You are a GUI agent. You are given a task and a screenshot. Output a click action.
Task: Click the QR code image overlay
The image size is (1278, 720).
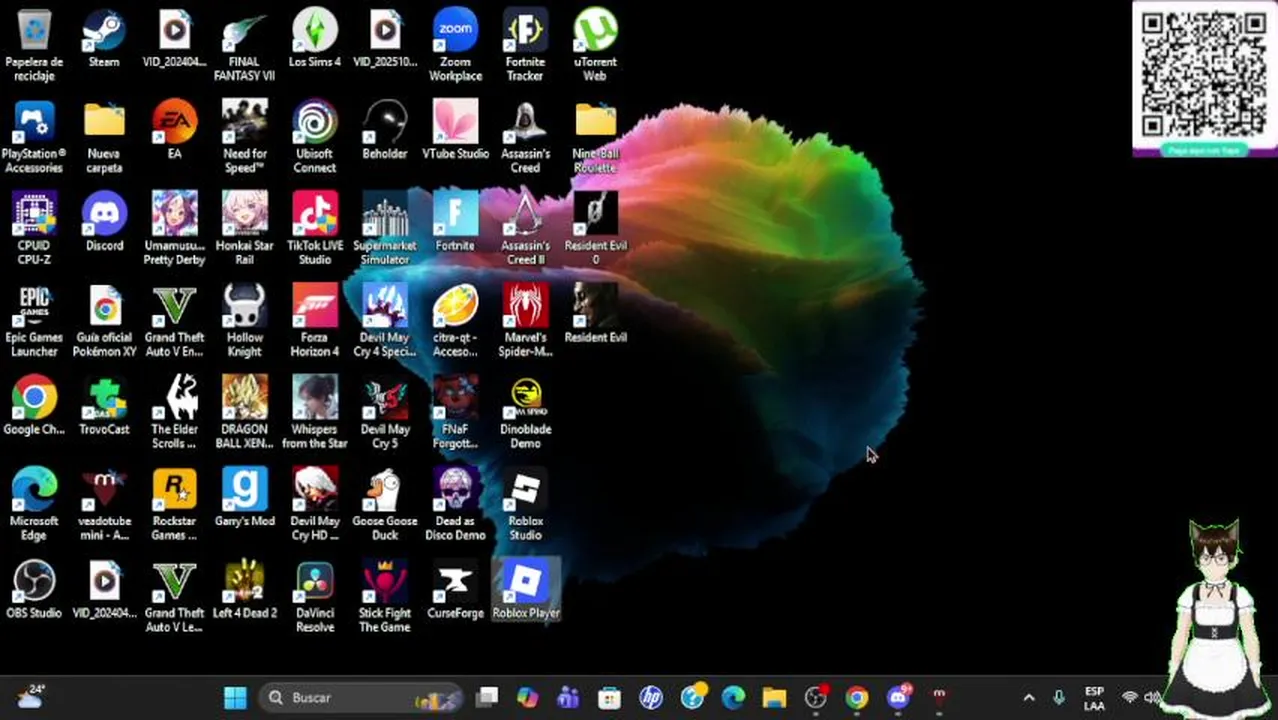point(1204,78)
